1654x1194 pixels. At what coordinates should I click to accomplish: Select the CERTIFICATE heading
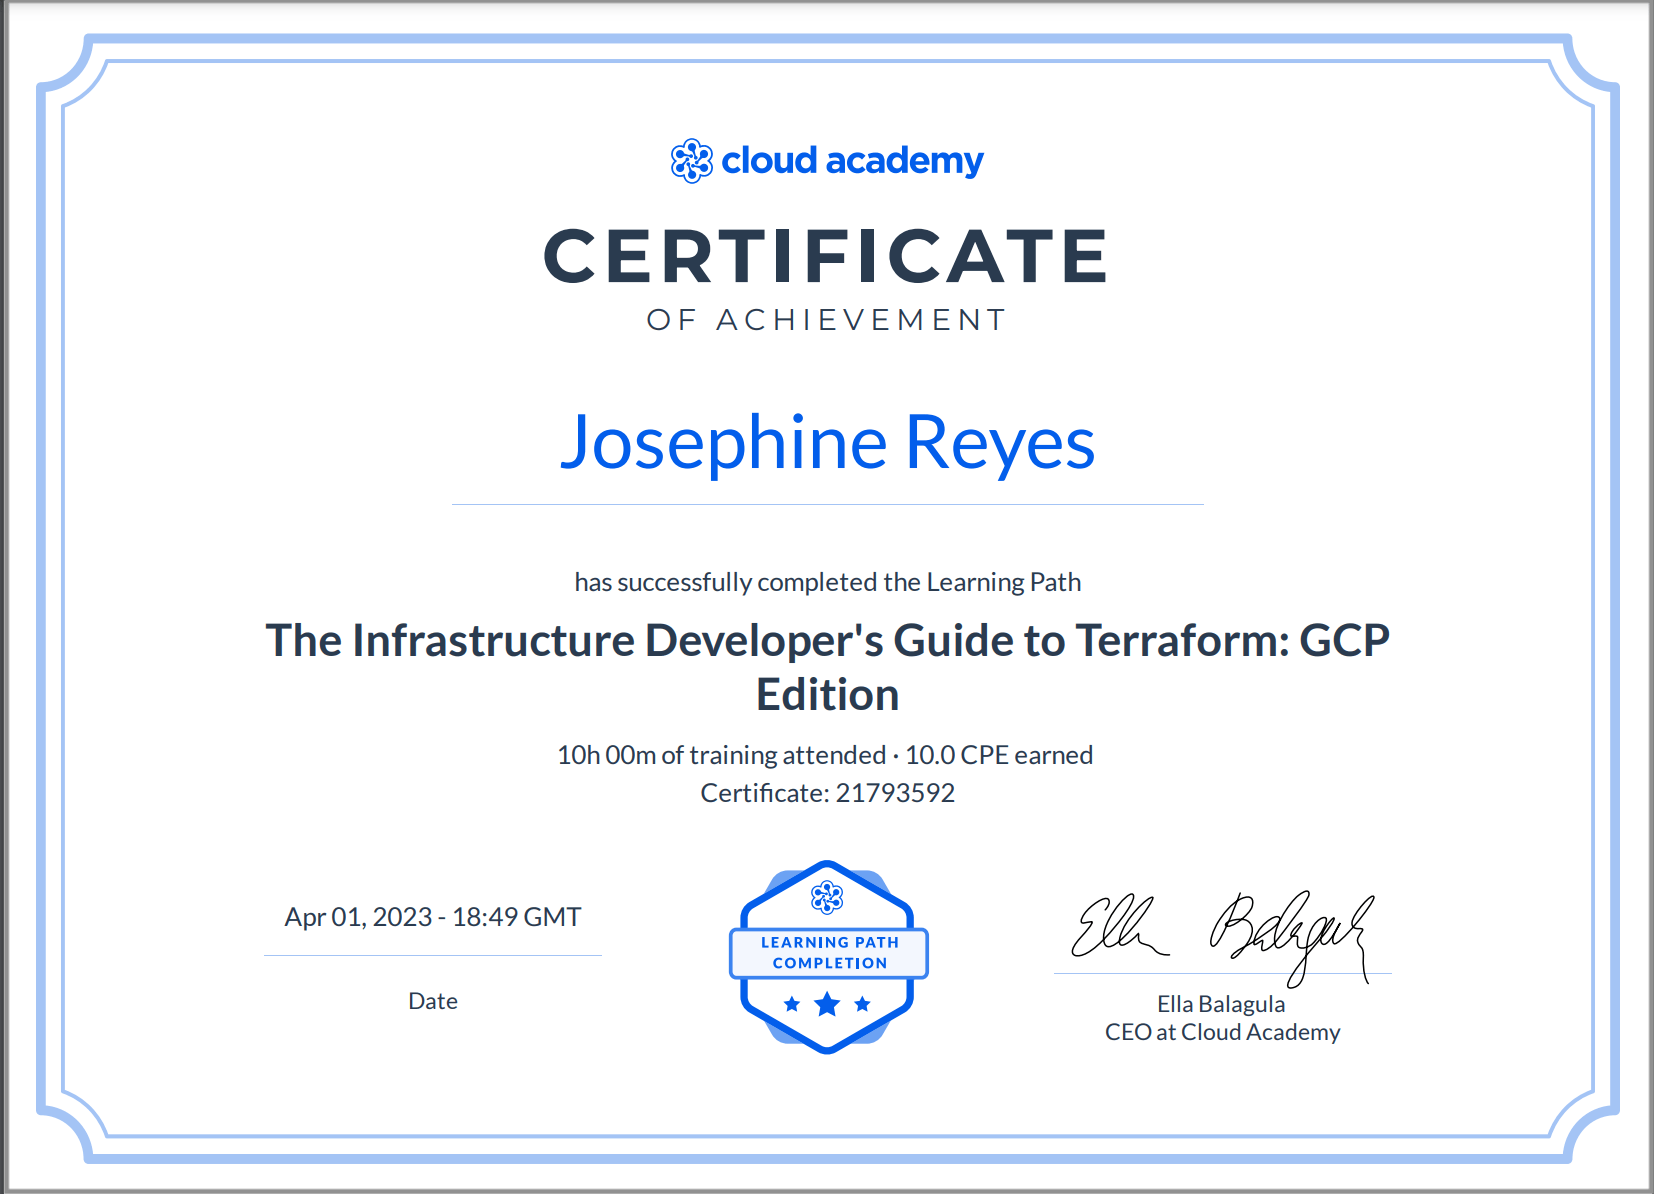[826, 256]
